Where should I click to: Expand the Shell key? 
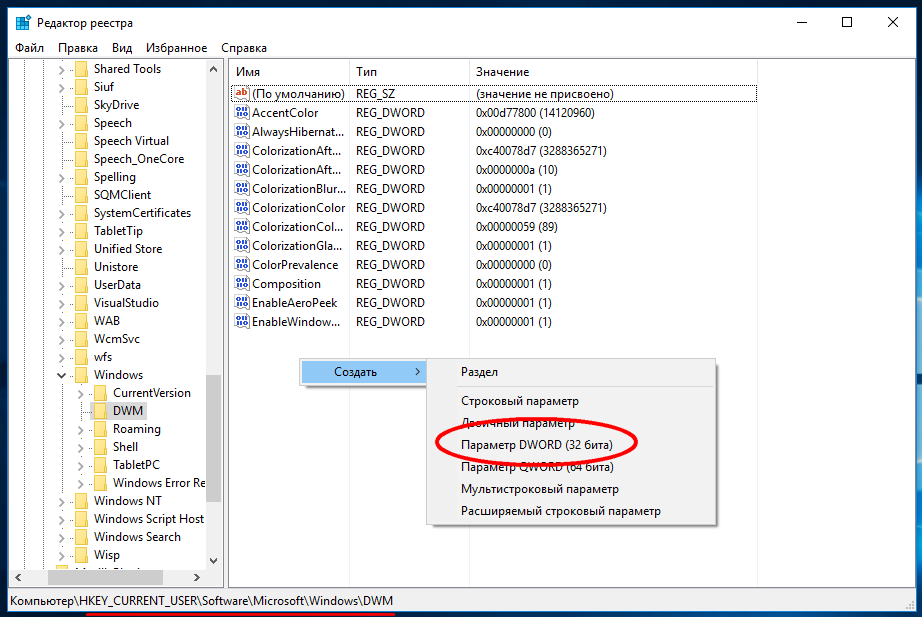tap(81, 447)
